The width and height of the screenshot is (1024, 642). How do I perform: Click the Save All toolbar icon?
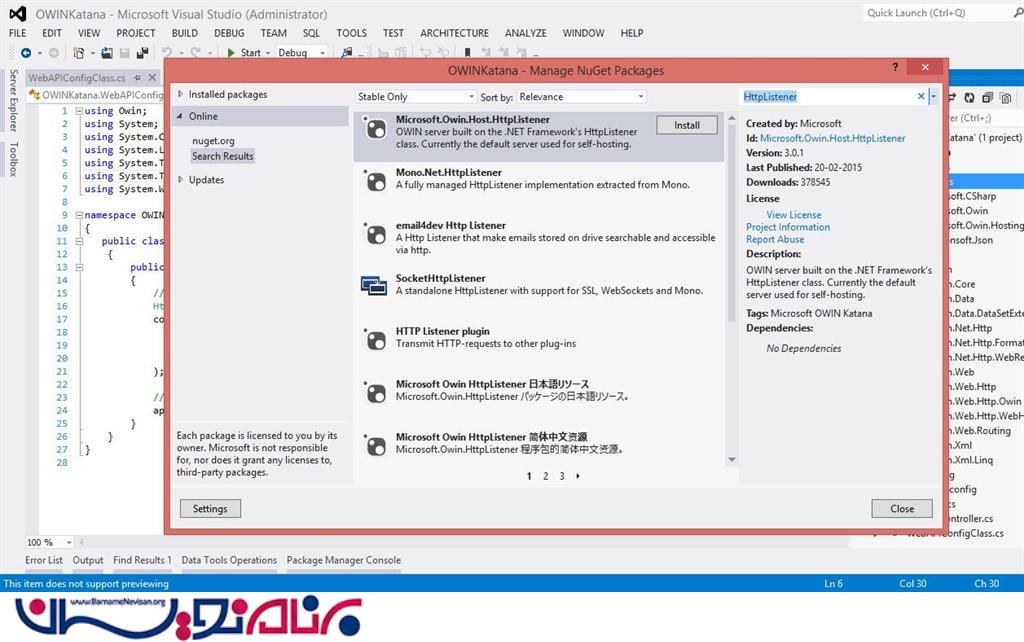coord(143,53)
